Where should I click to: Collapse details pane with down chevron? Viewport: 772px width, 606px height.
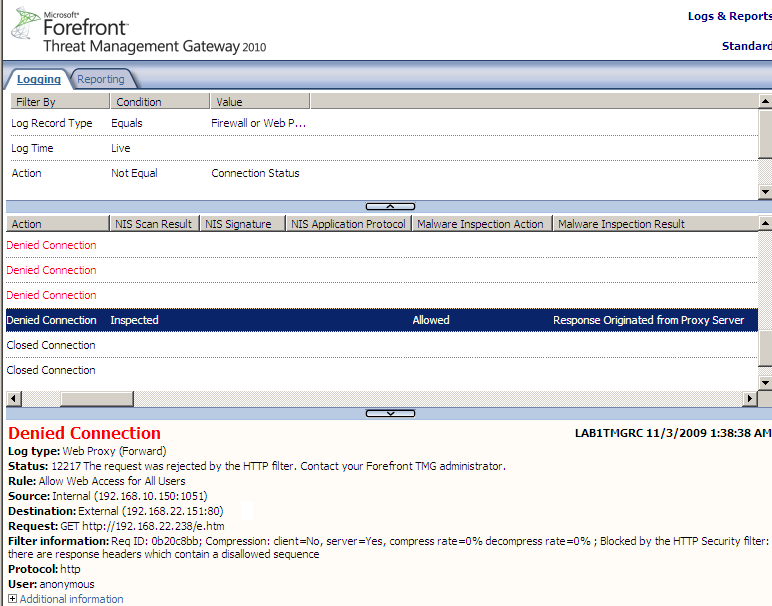[x=390, y=414]
